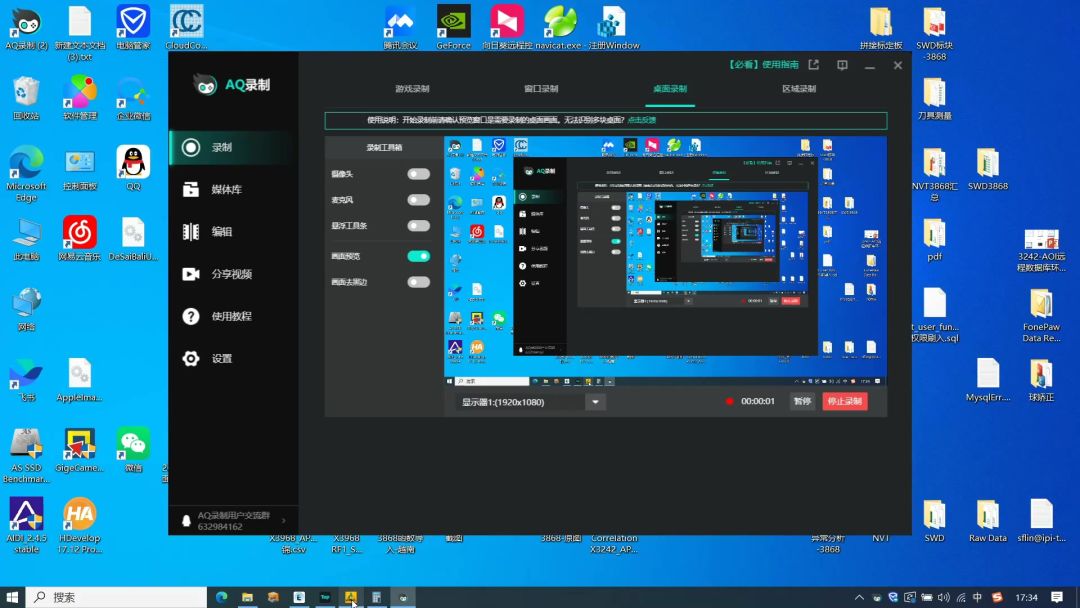This screenshot has width=1080, height=608.
Task: Click the 暂停 pause button
Action: coord(802,401)
